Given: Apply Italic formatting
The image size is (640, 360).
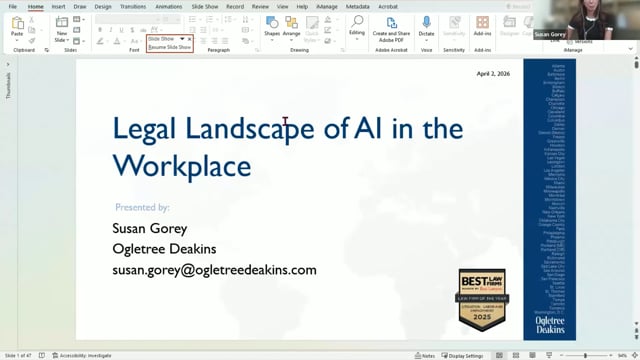Looking at the screenshot, I should click(x=111, y=30).
